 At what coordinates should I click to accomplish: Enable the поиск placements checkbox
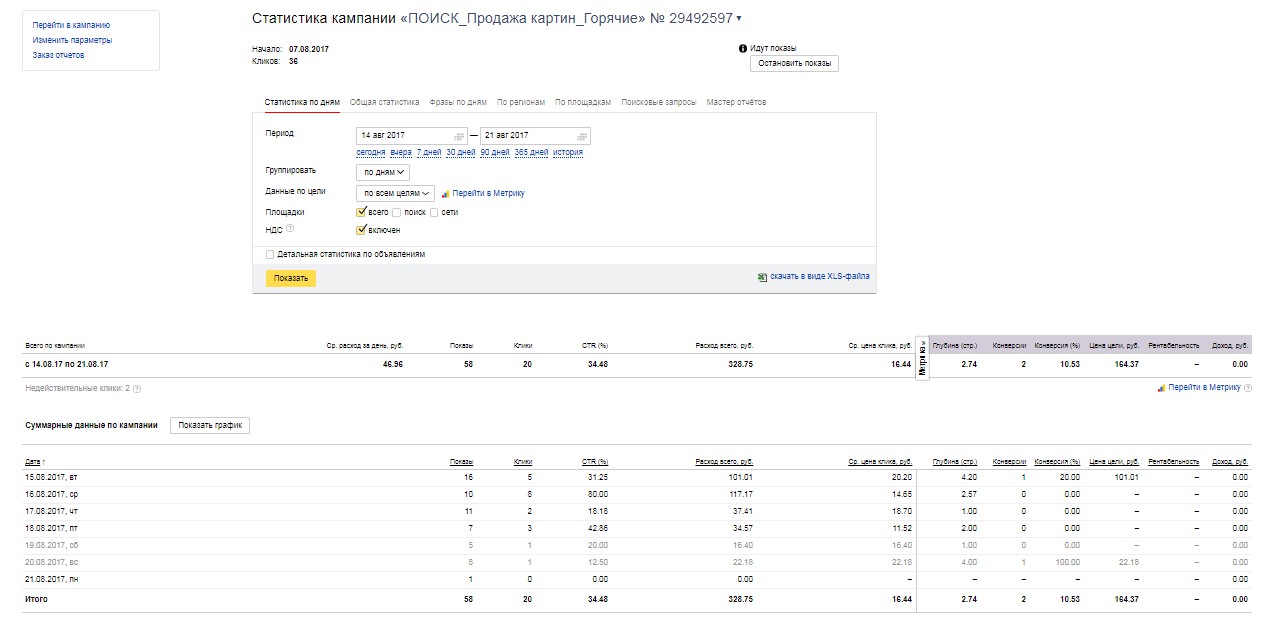397,212
